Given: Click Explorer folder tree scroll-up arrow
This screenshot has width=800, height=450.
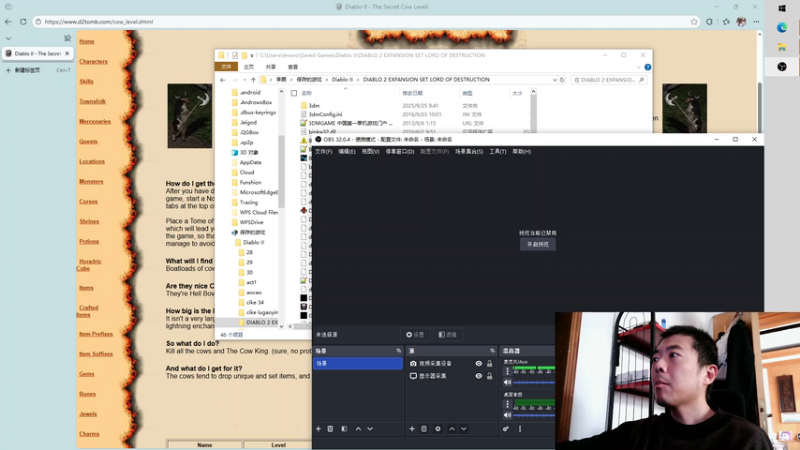Looking at the screenshot, I should [x=281, y=91].
